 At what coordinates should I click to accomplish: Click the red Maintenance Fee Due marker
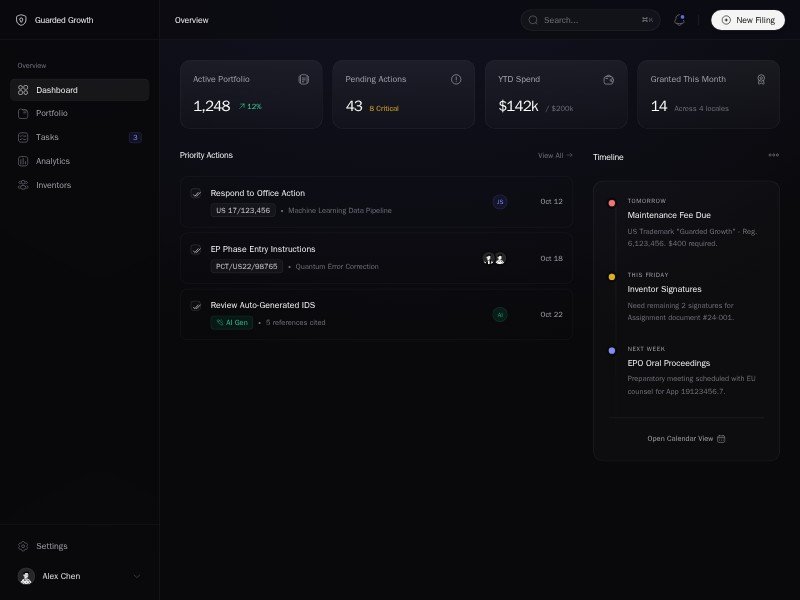click(x=612, y=203)
